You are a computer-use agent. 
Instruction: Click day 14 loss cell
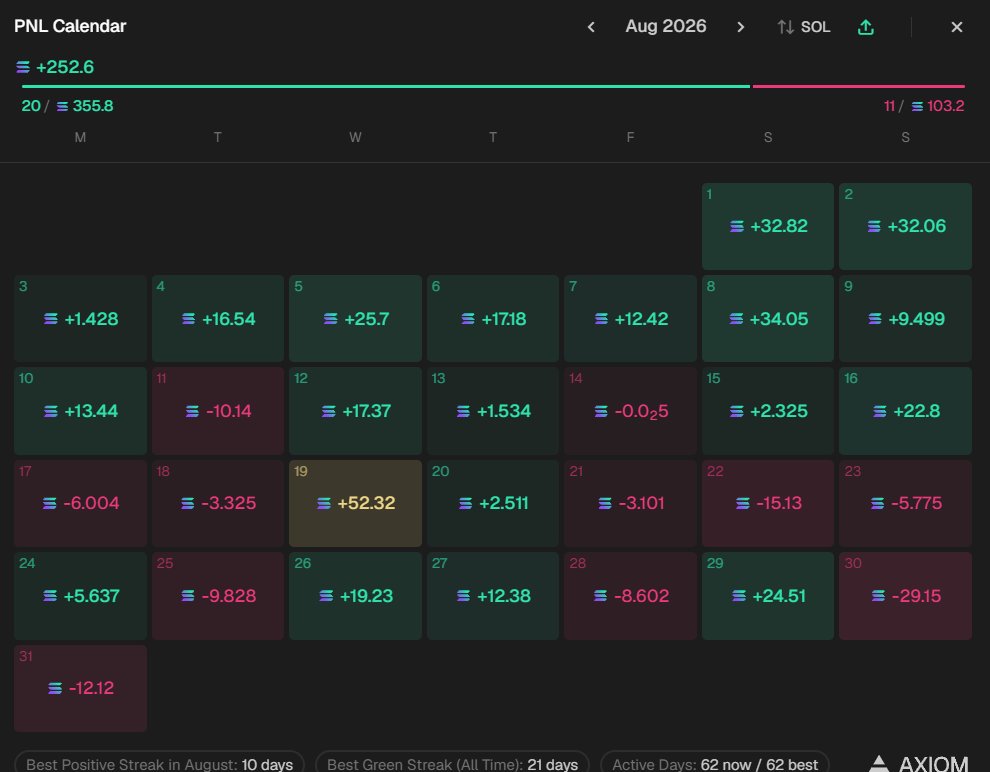coord(630,411)
